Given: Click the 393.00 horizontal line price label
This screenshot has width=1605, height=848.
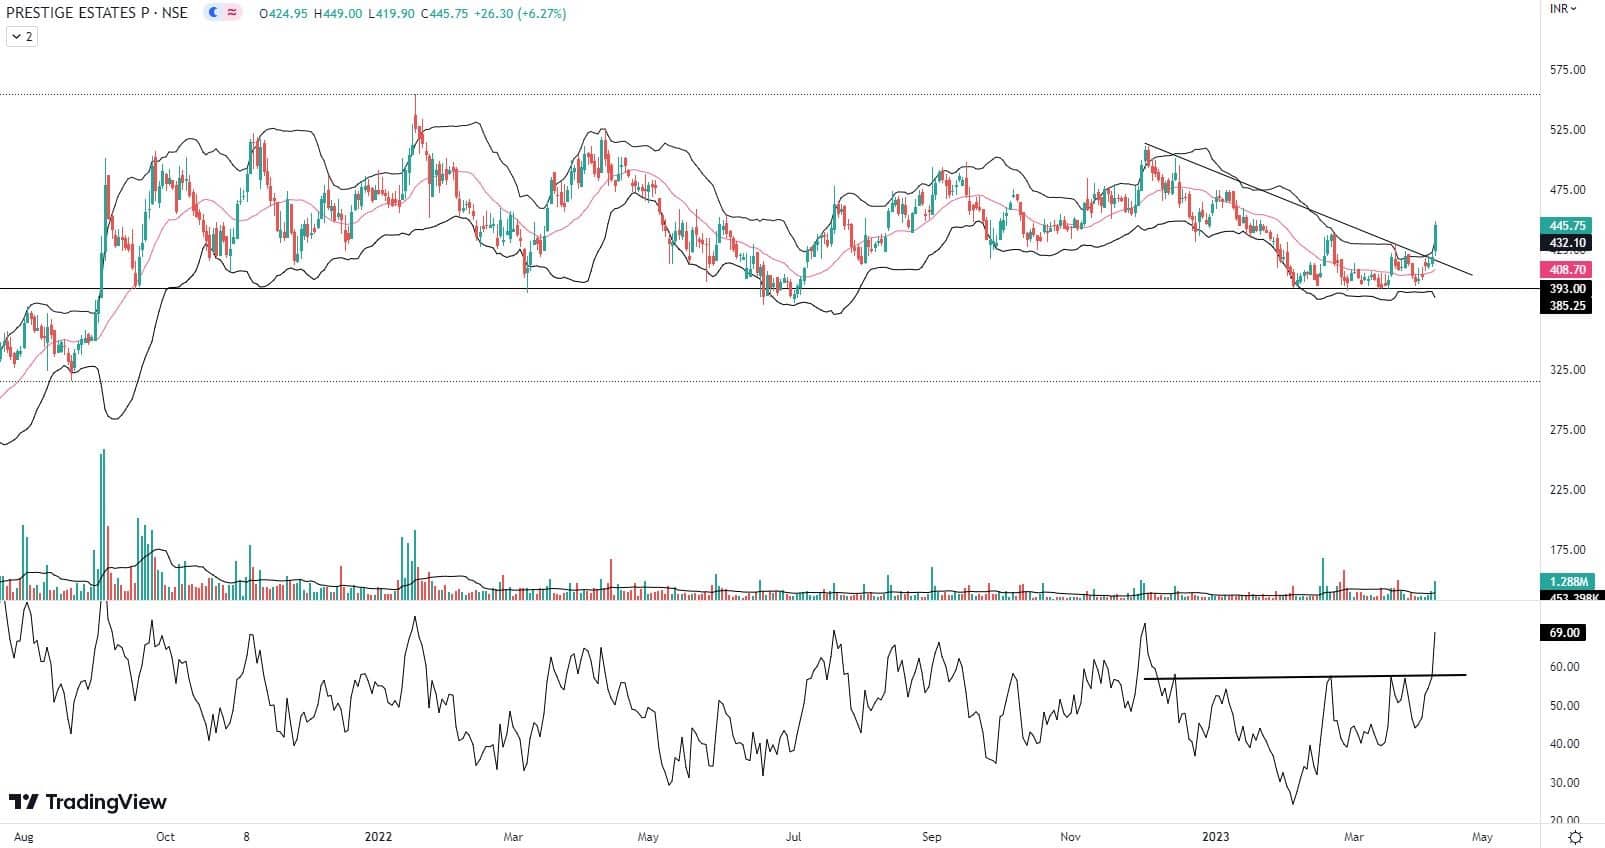Looking at the screenshot, I should click(1566, 289).
